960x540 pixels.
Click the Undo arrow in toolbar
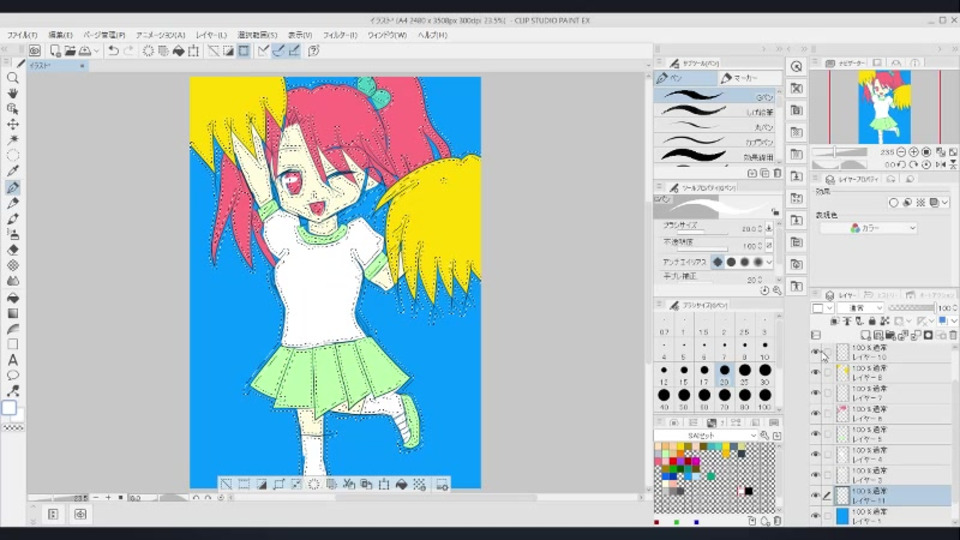[x=113, y=51]
